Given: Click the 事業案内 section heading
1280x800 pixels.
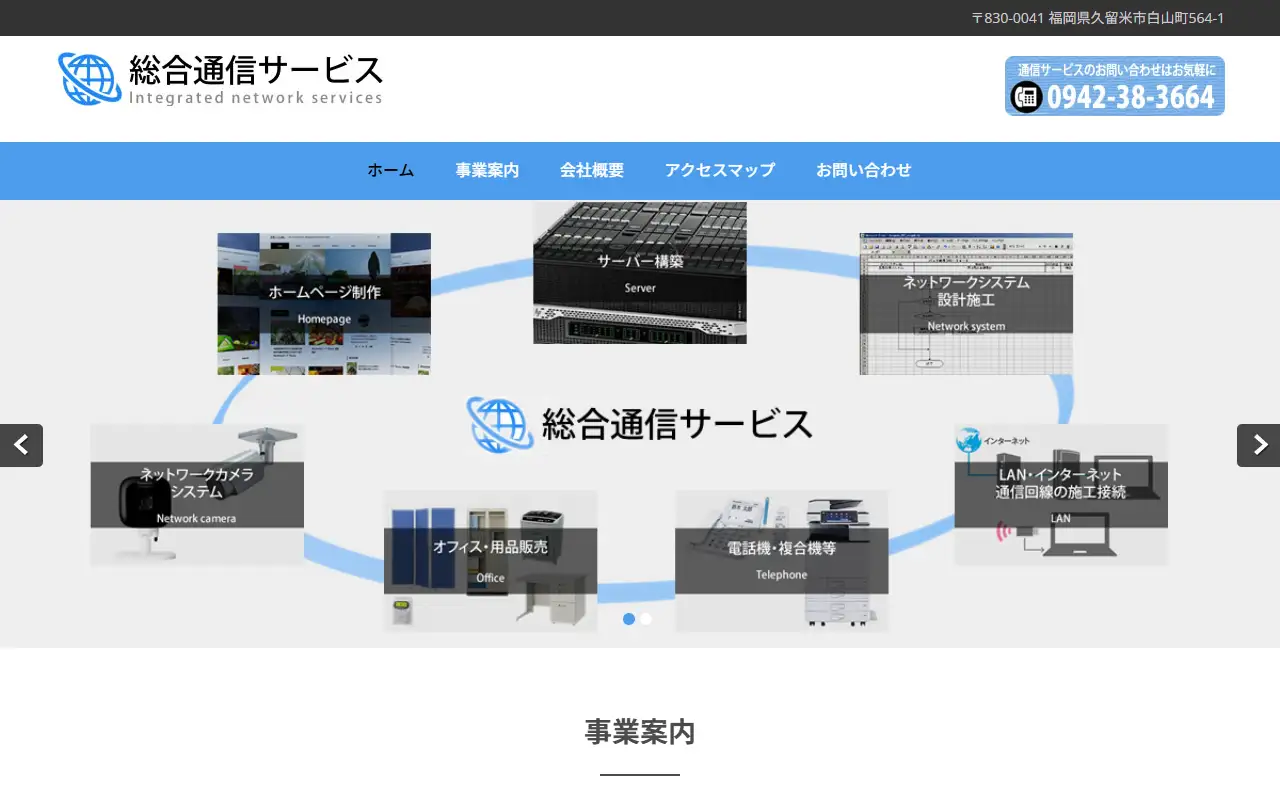Looking at the screenshot, I should tap(640, 732).
